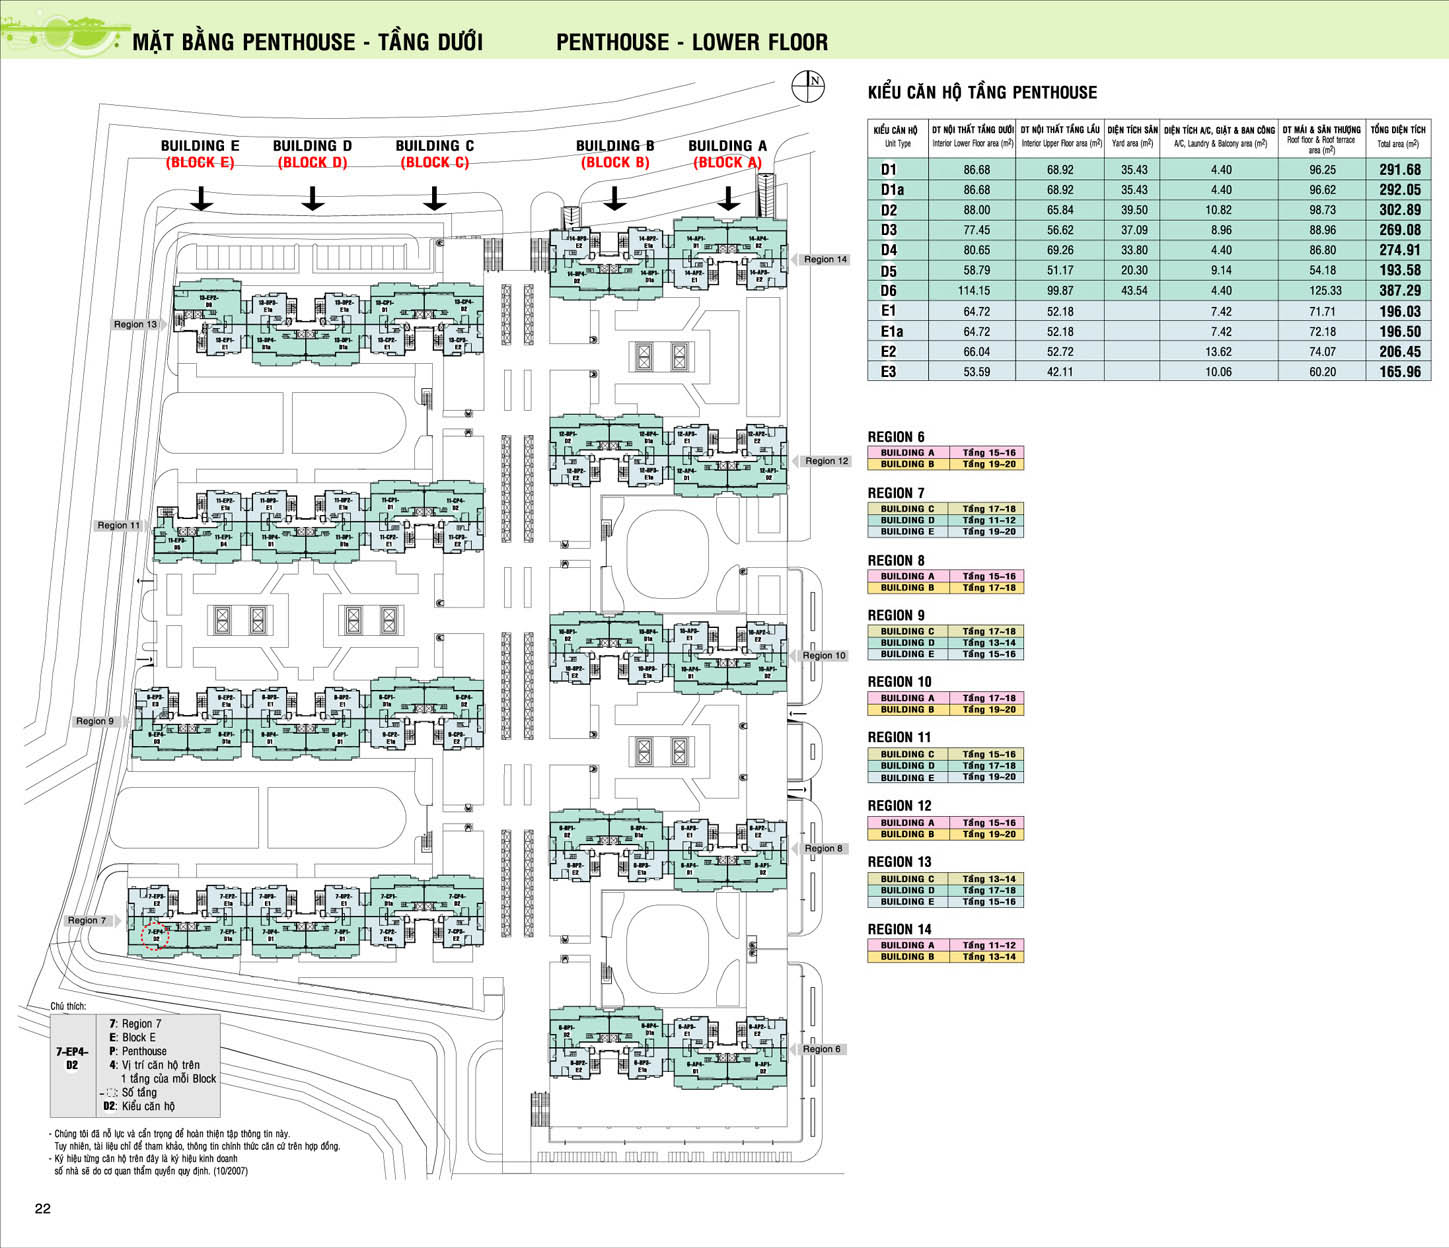
Task: Click the arrow pointing to Building B
Action: point(615,198)
